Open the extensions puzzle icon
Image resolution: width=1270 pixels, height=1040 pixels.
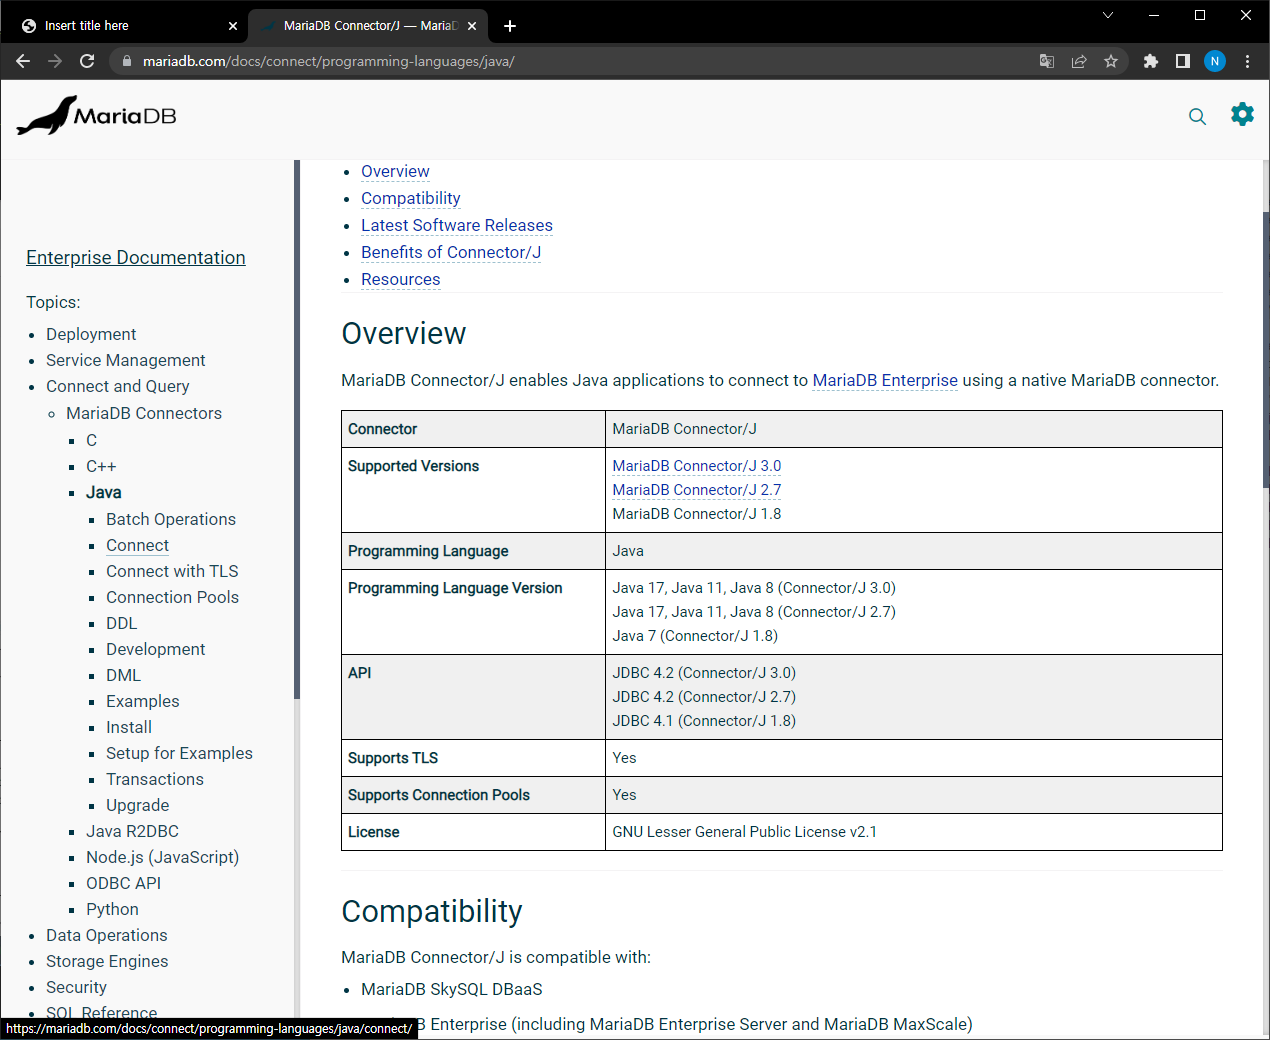(x=1151, y=61)
